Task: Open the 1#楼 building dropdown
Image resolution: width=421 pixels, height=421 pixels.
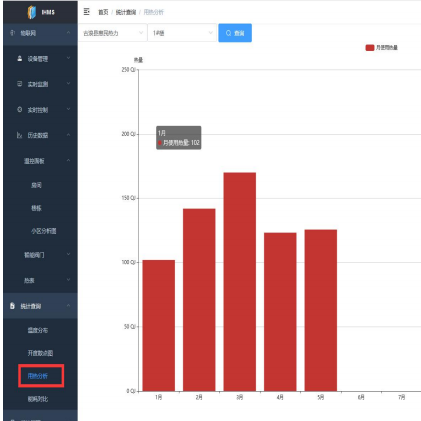Action: tap(182, 33)
